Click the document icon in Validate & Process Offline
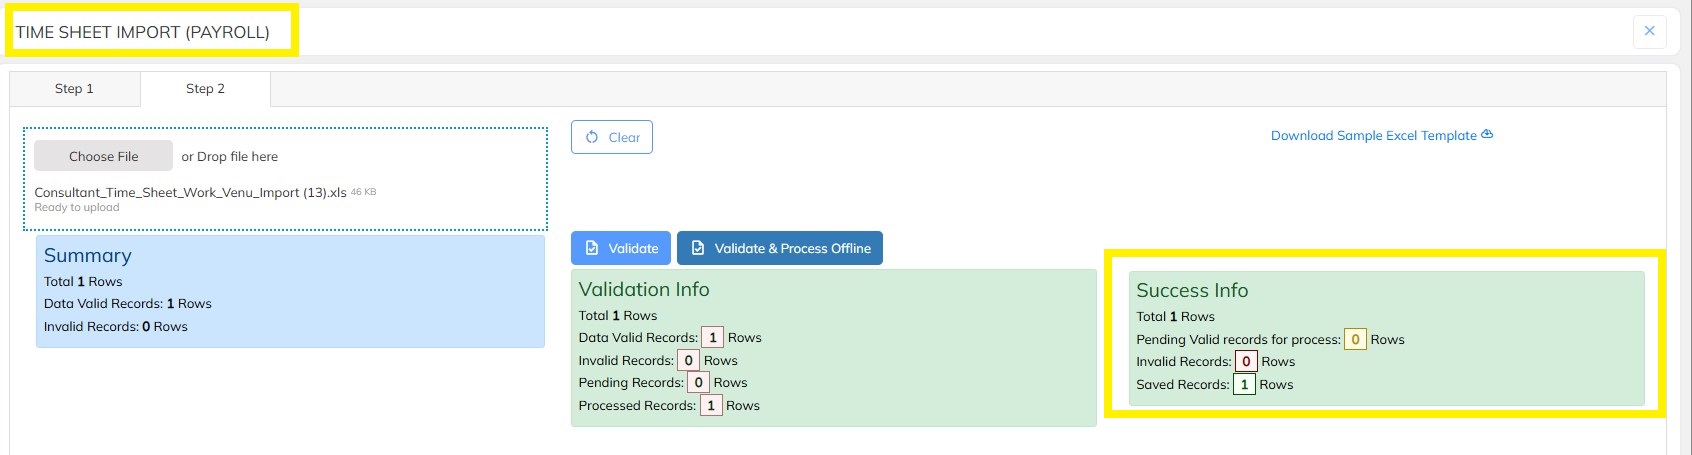Screen dimensions: 1692x455 coord(698,248)
